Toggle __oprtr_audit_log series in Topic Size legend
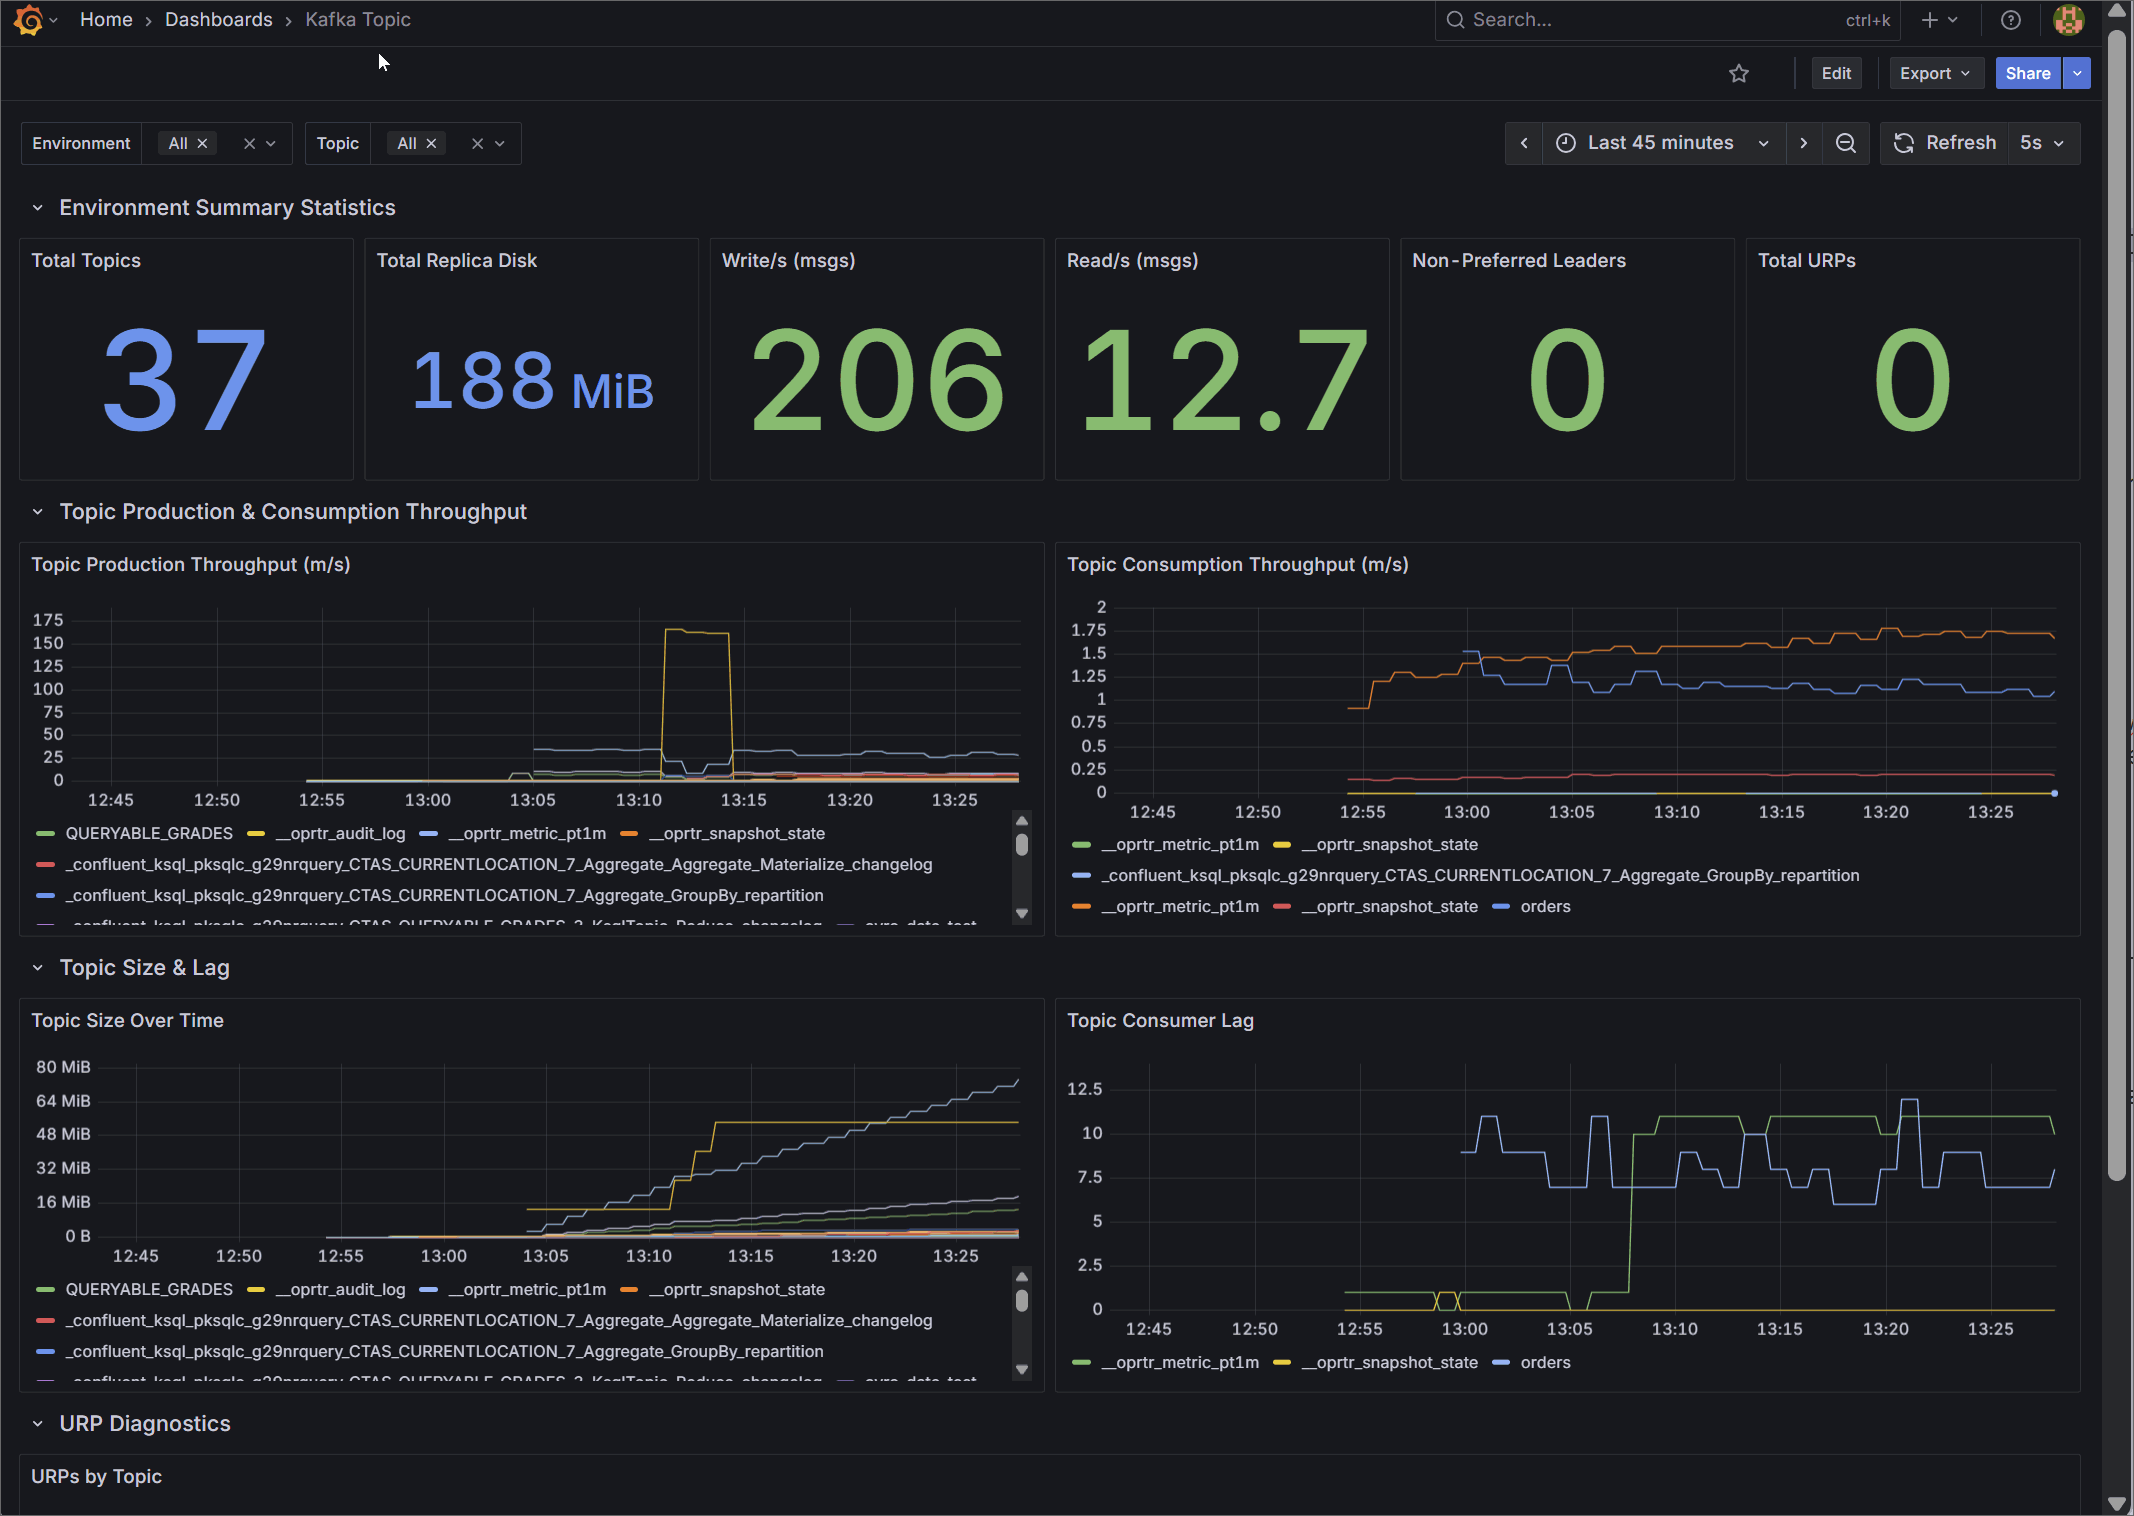This screenshot has height=1516, width=2134. (340, 1289)
